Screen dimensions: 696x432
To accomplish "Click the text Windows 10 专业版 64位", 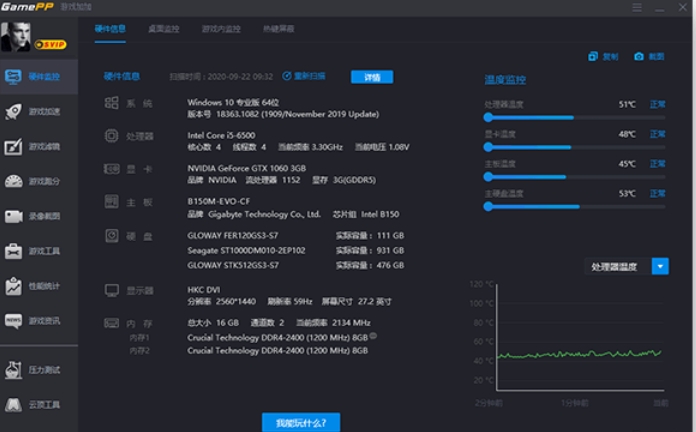I will 233,103.
